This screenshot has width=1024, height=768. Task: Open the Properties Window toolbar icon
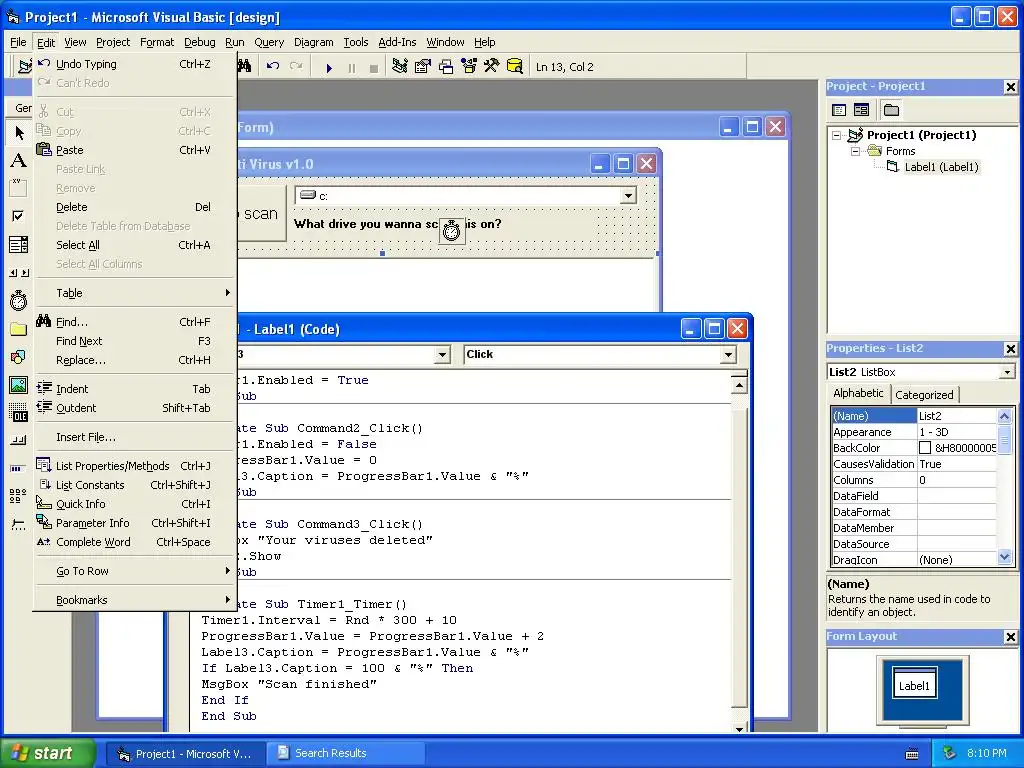(423, 67)
